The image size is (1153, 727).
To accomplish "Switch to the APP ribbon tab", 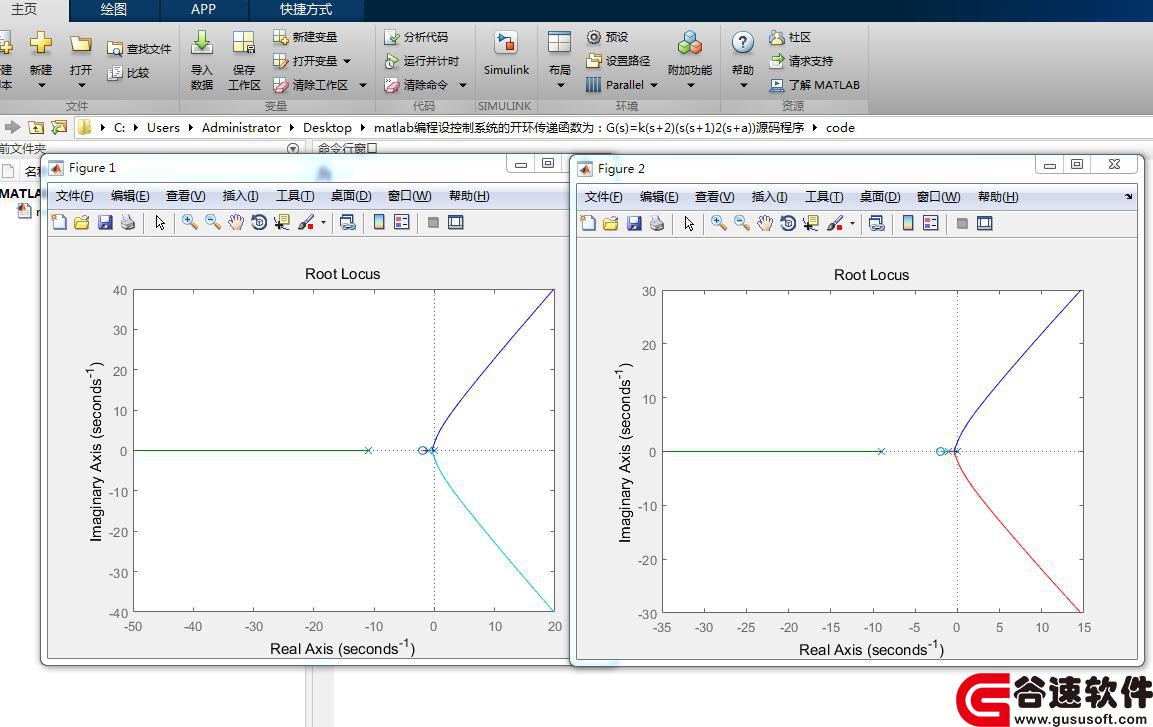I will point(204,10).
